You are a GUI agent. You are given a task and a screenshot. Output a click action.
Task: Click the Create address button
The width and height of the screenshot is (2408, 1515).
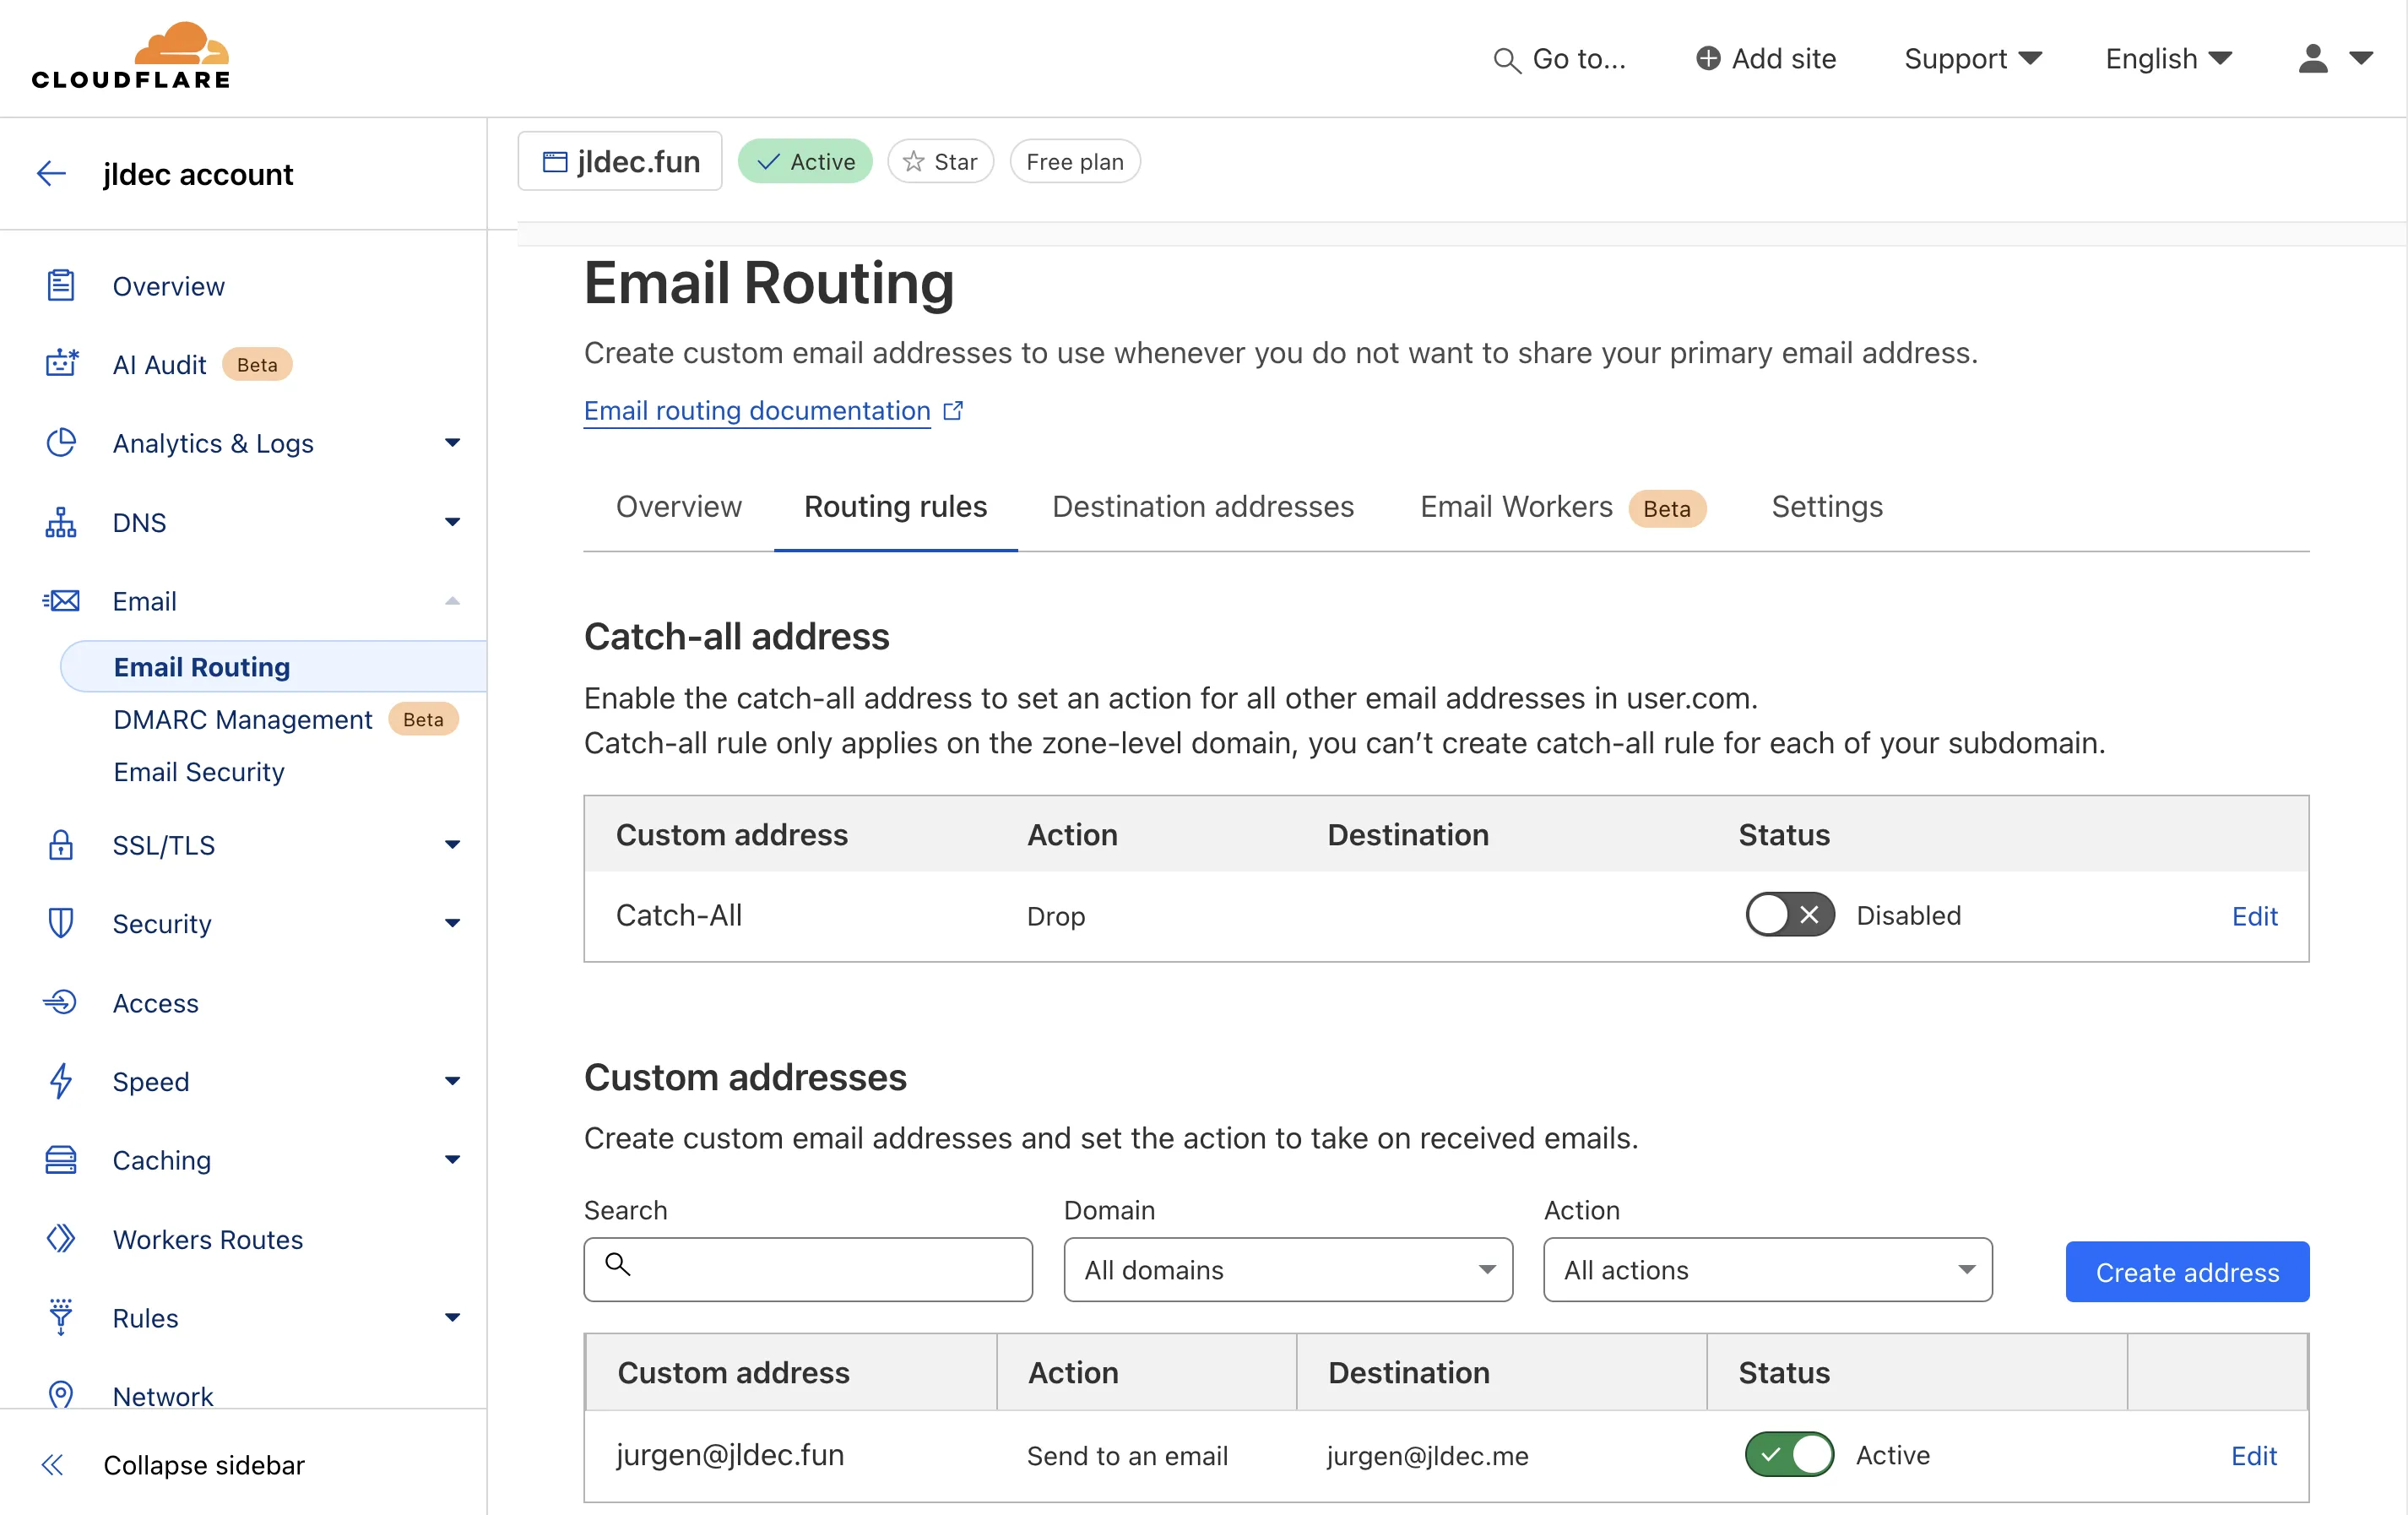pos(2187,1271)
